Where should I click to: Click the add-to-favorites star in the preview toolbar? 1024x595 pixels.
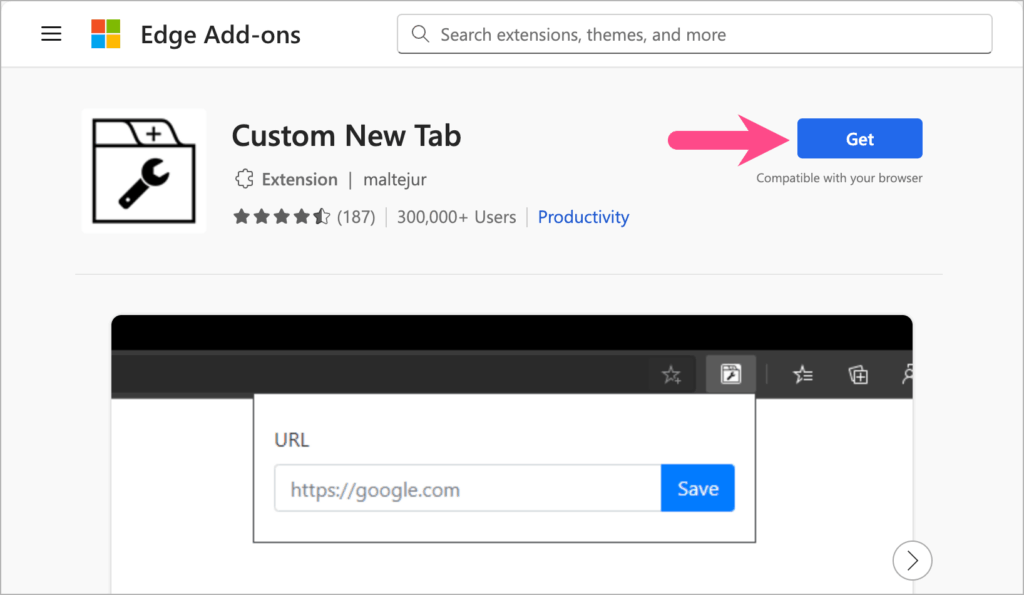pyautogui.click(x=671, y=373)
